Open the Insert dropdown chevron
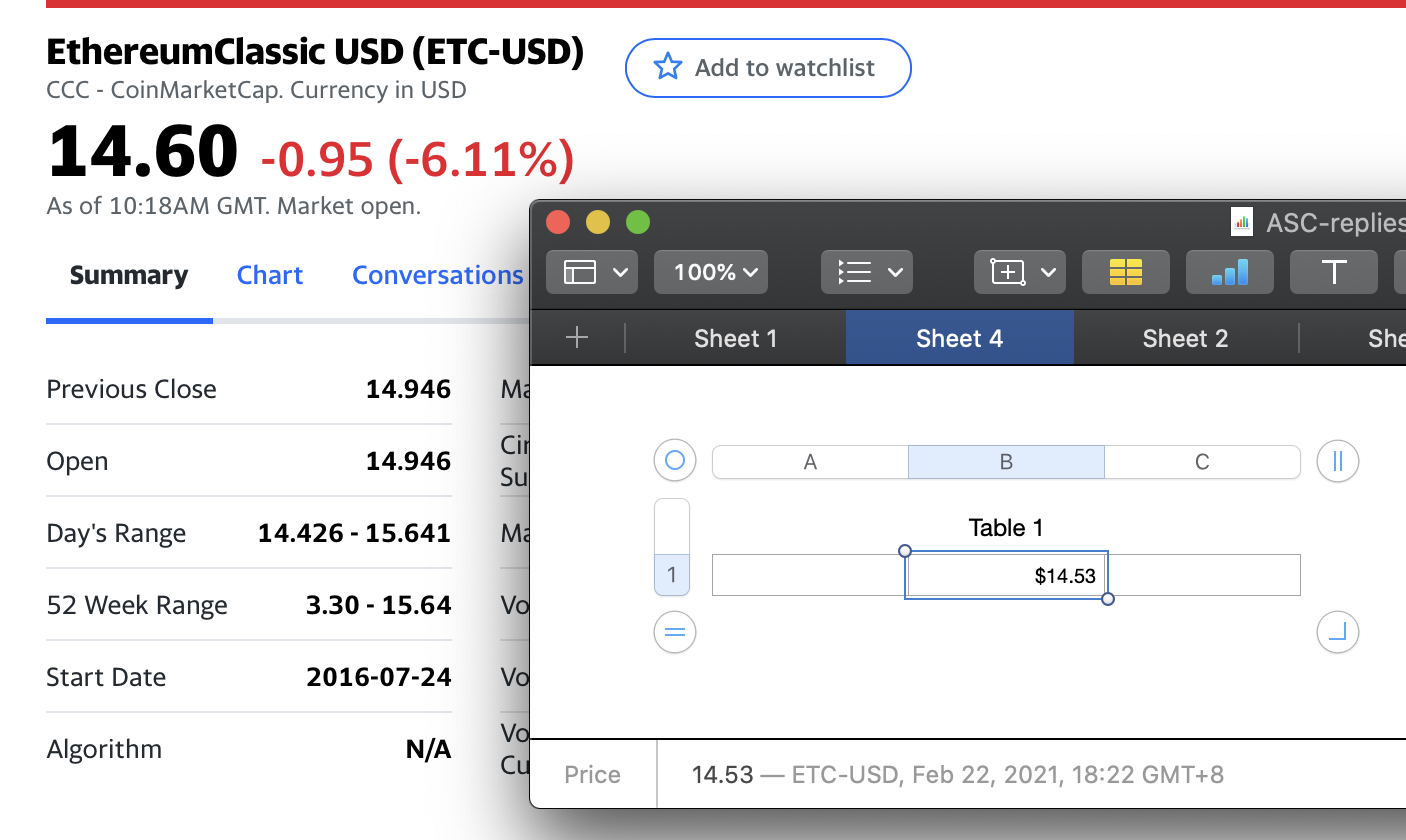 point(1048,271)
